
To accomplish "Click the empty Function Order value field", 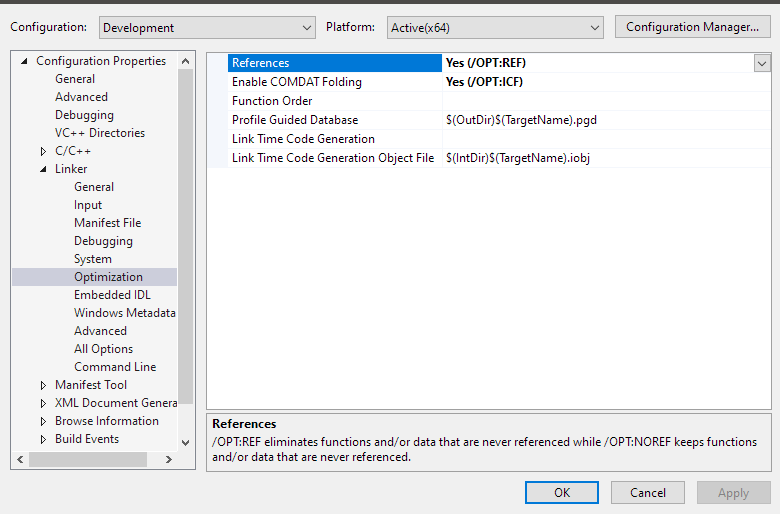I will point(606,101).
